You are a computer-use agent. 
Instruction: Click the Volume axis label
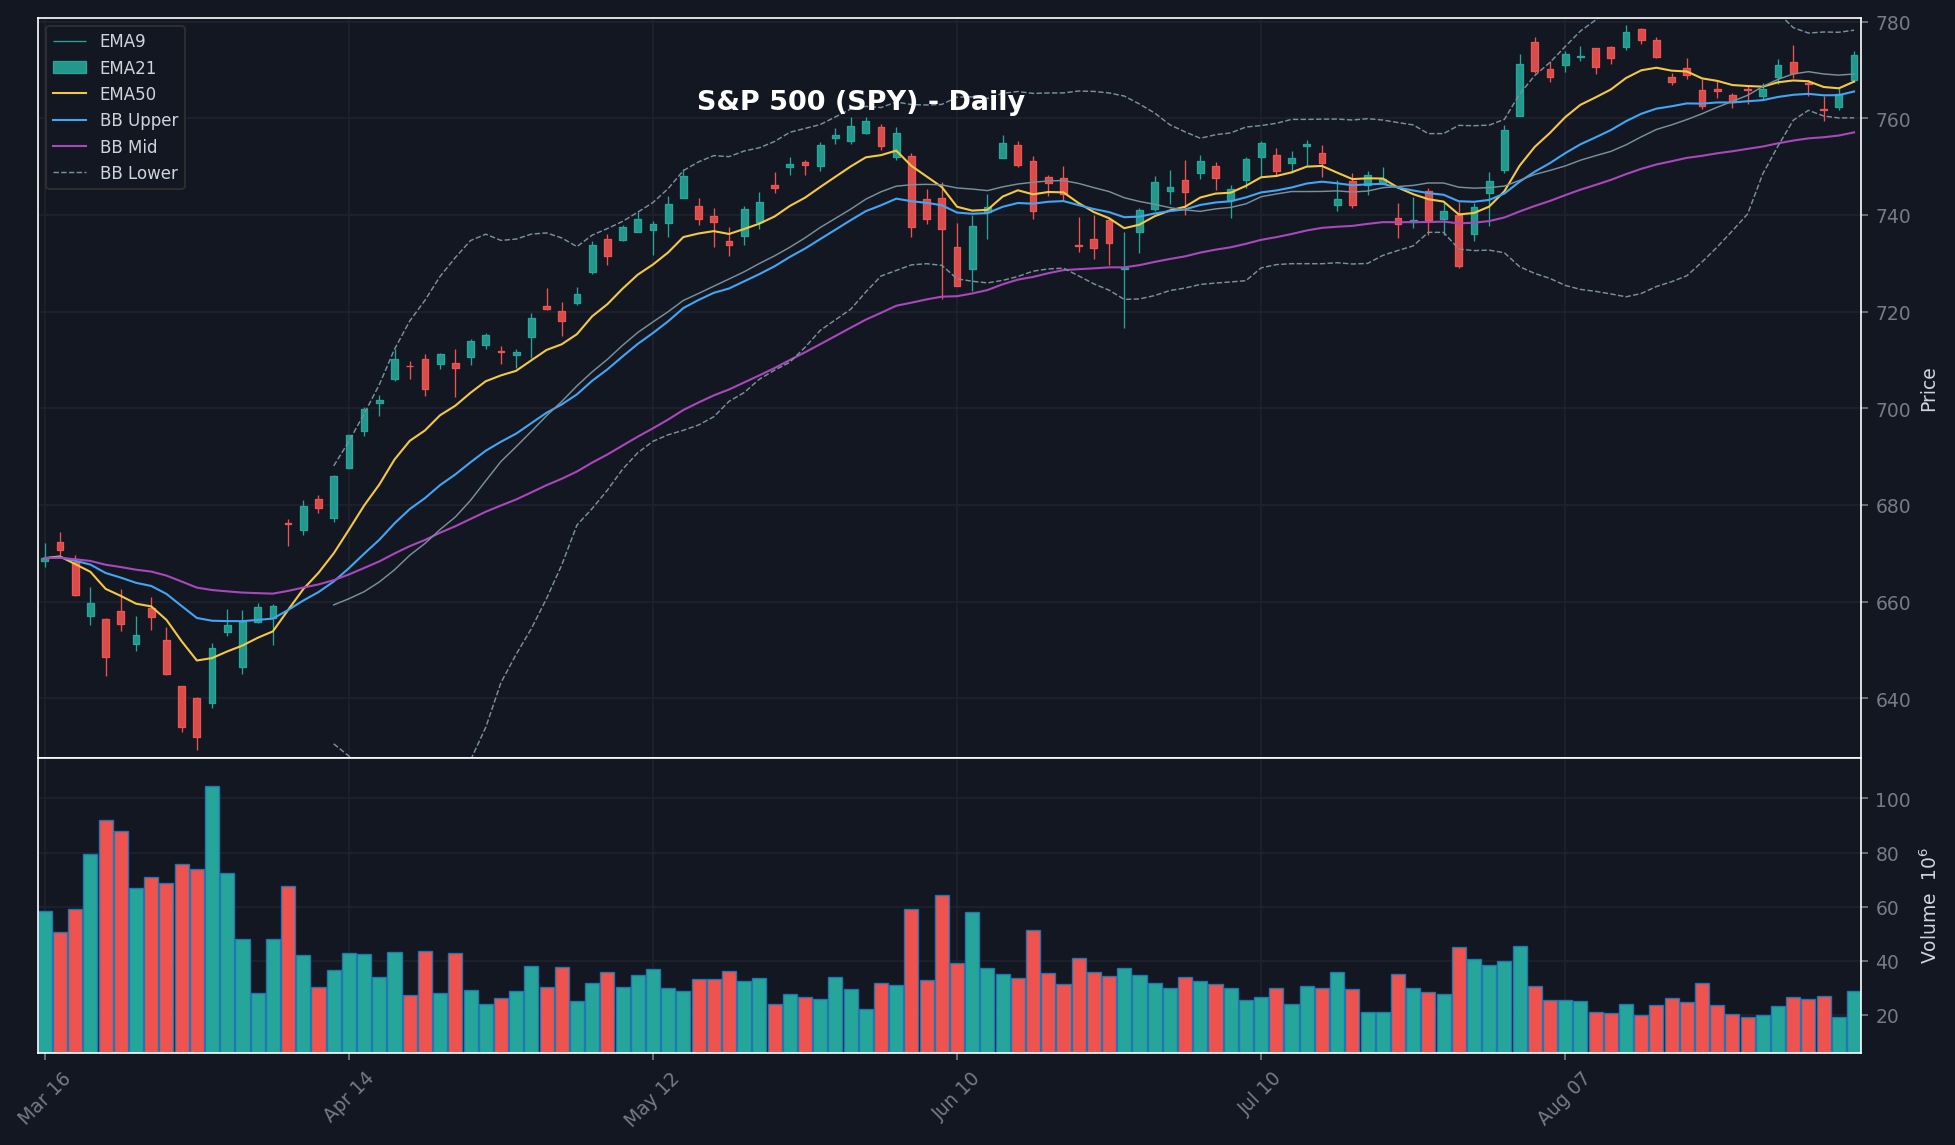tap(1929, 905)
